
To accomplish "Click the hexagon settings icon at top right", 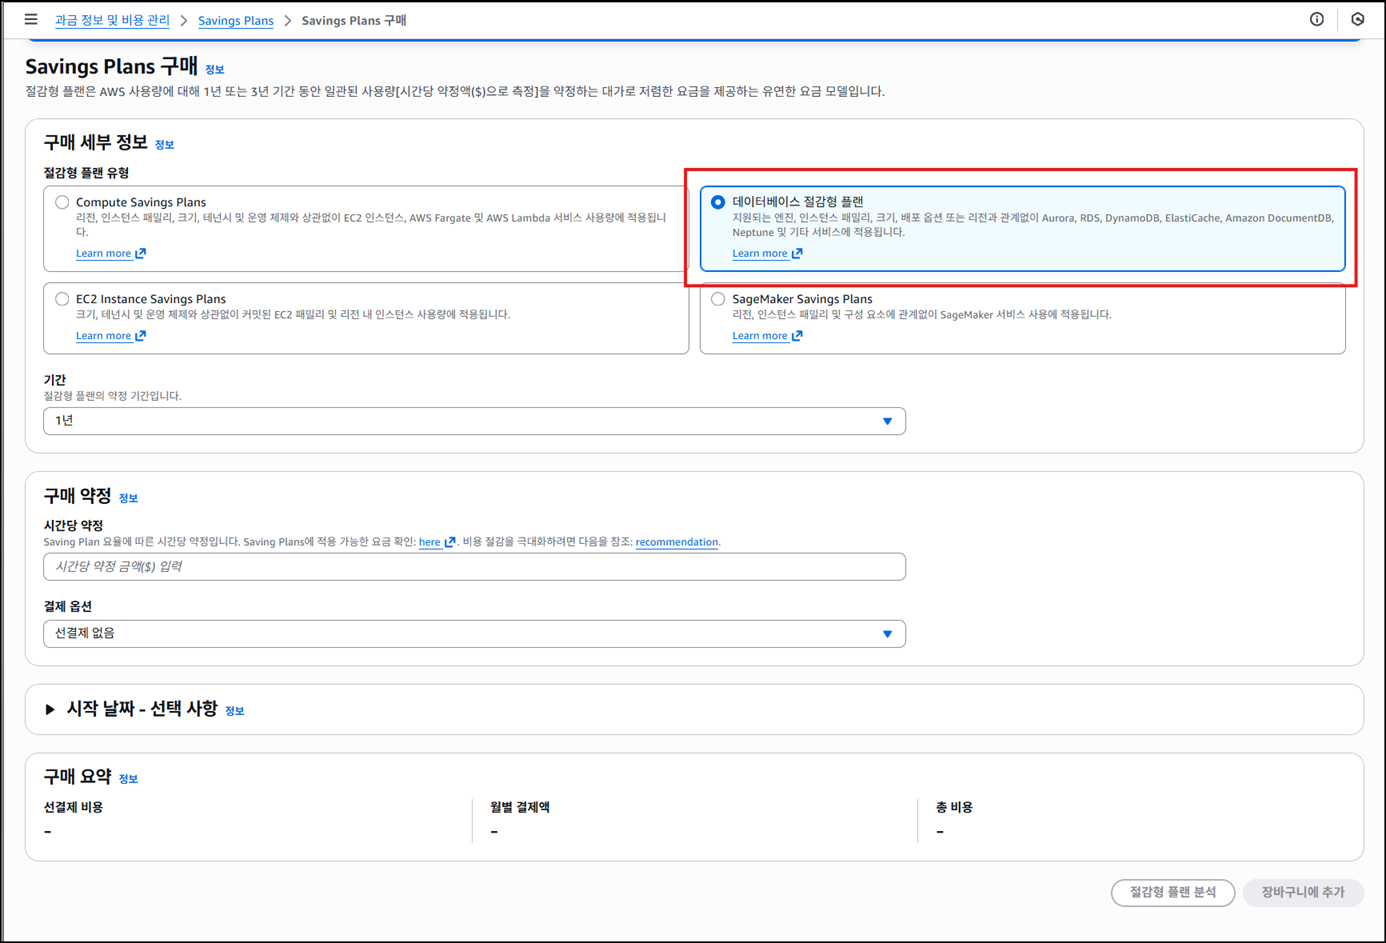I will (x=1357, y=19).
